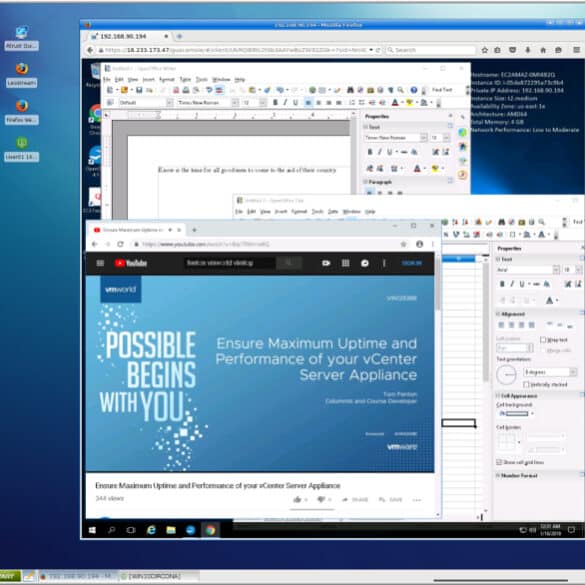Toggle Underline in the Writer formatting toolbar
The image size is (585, 585).
click(295, 102)
